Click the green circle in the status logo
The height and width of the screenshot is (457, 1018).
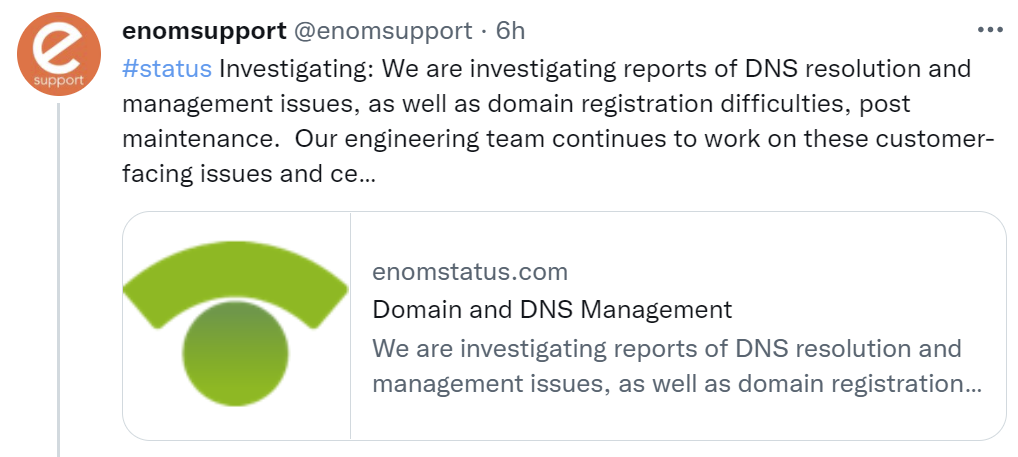pyautogui.click(x=236, y=352)
